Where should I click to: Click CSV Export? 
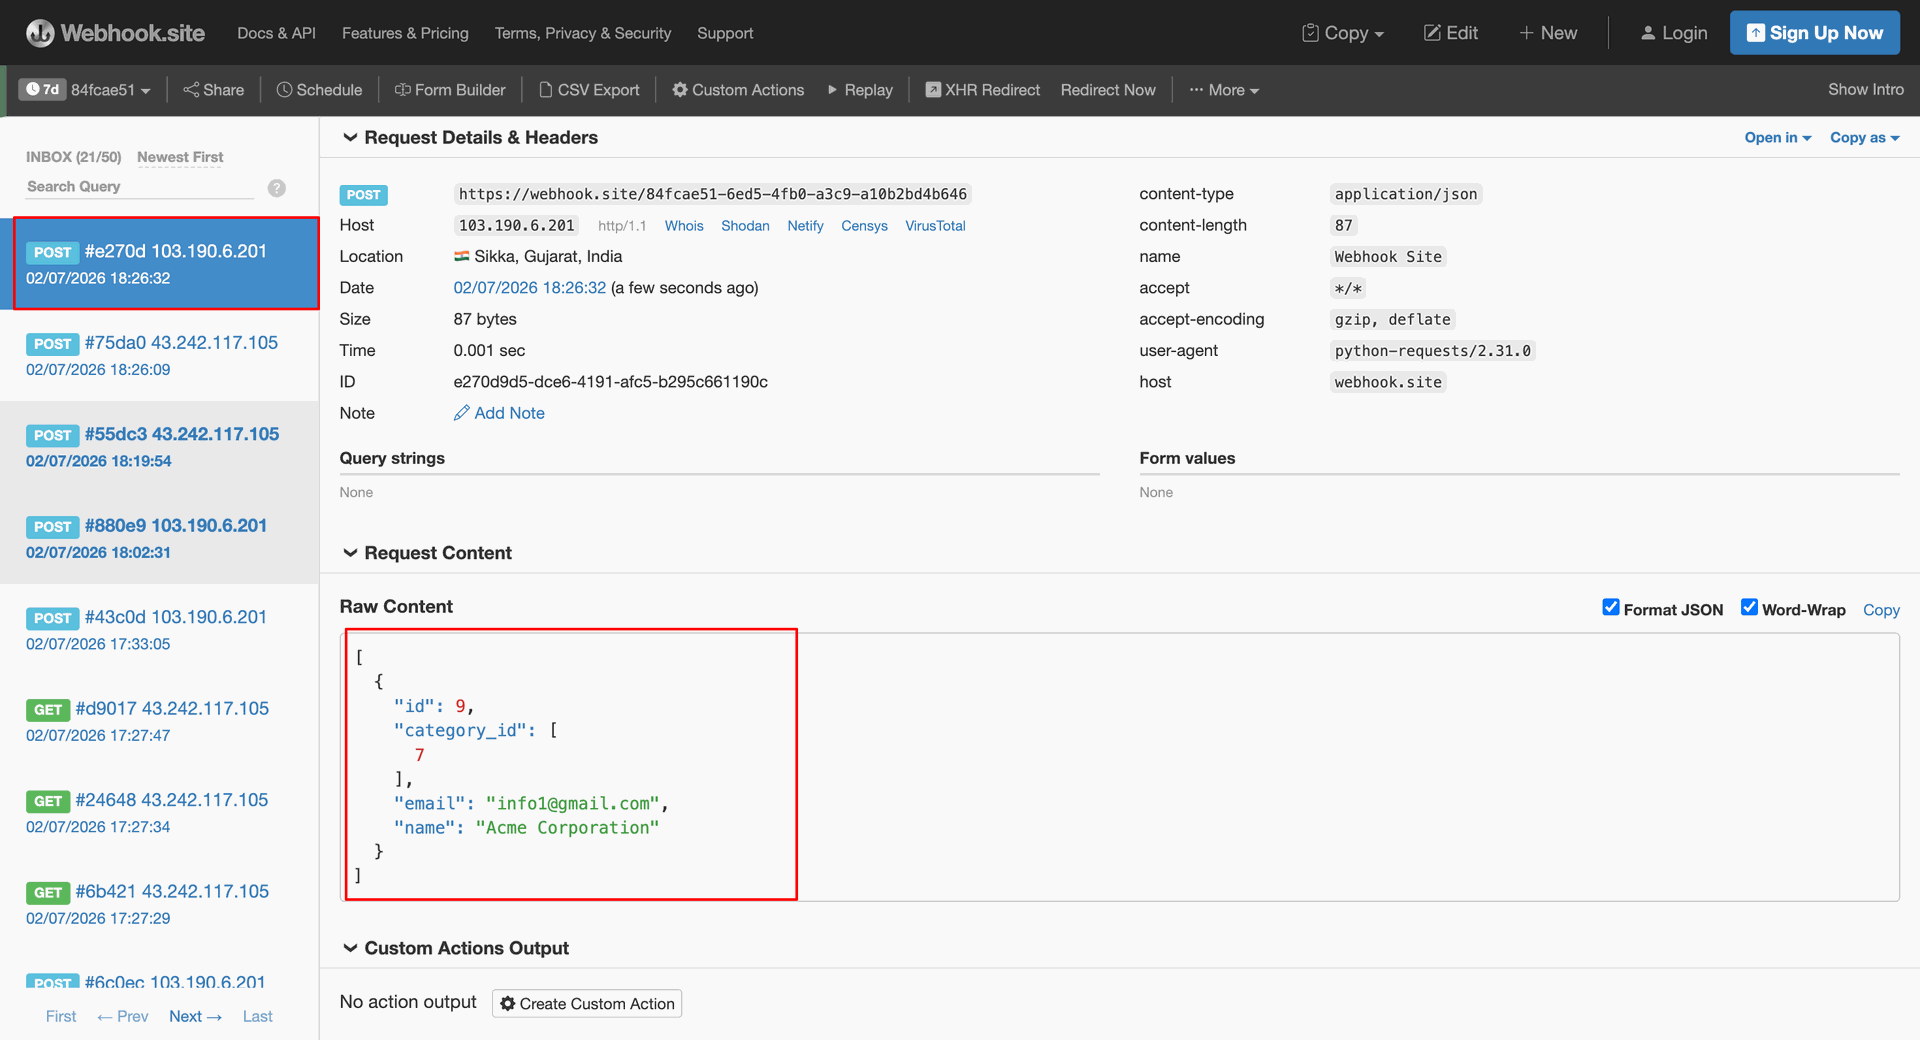(589, 90)
